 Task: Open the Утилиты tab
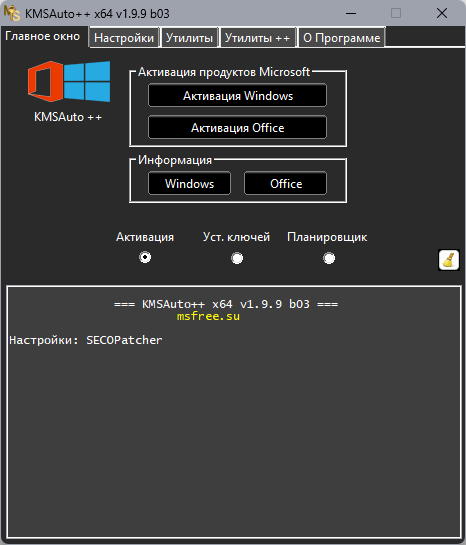click(x=189, y=38)
